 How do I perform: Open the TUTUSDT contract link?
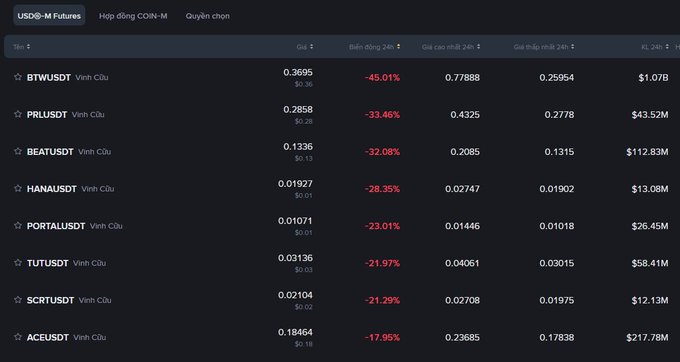click(x=48, y=263)
